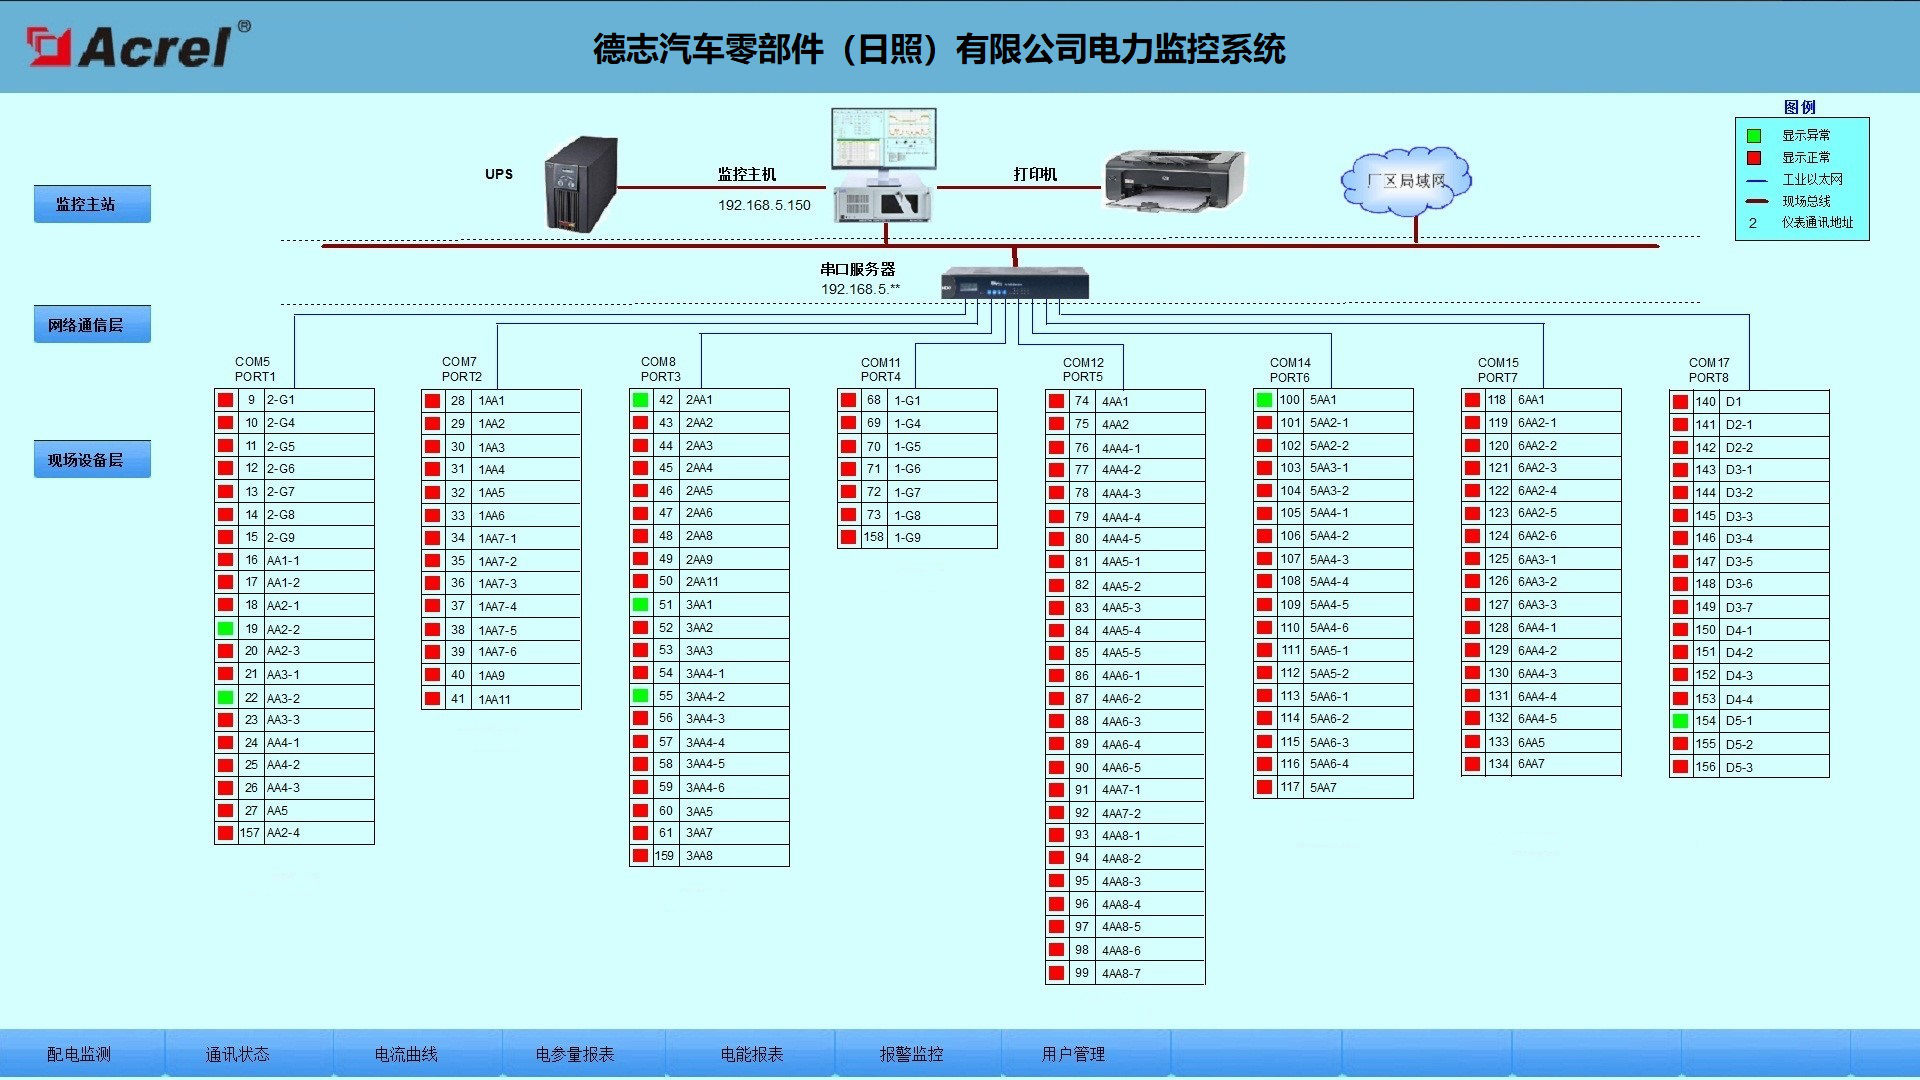Image resolution: width=1920 pixels, height=1080 pixels.
Task: Click red status indicator for 1-G9
Action: pos(849,538)
